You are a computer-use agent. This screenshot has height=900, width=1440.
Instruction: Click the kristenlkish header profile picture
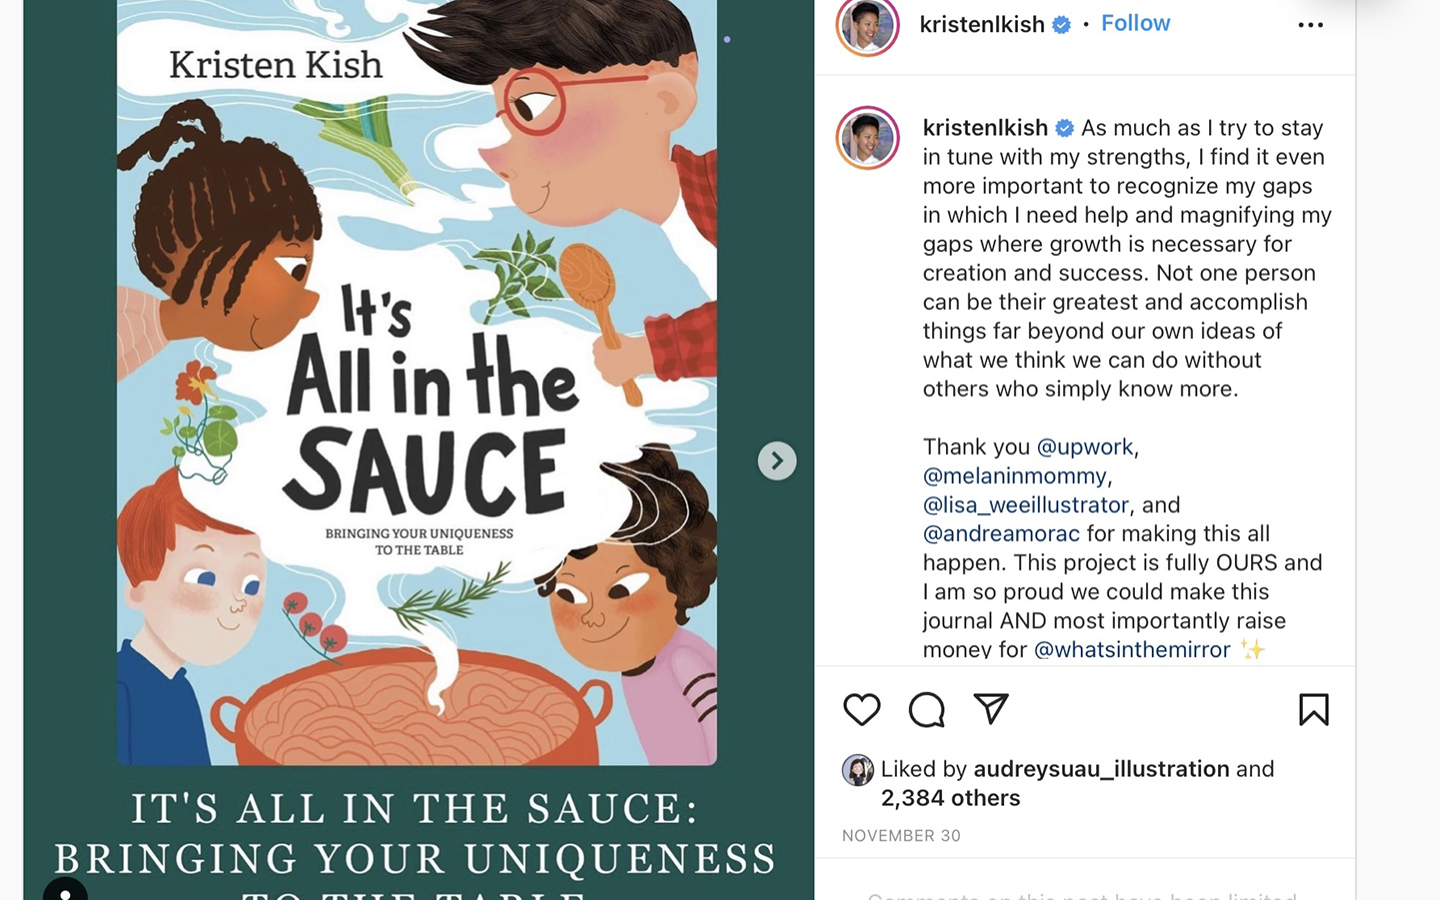(867, 25)
